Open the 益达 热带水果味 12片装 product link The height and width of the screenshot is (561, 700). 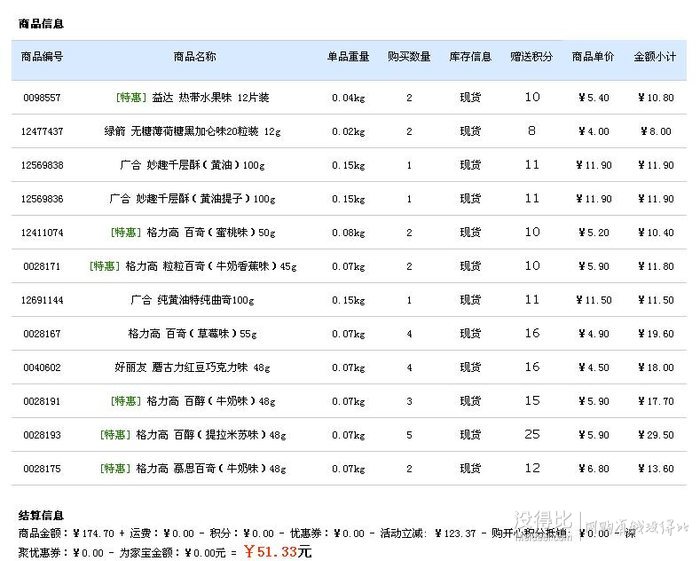pyautogui.click(x=210, y=98)
